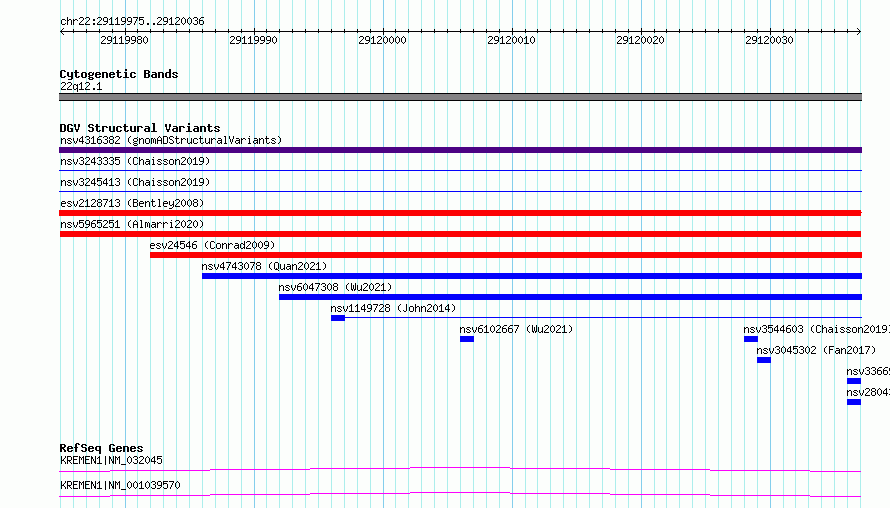Select the small blue nsv3544603 block
The image size is (890, 508).
pos(750,339)
